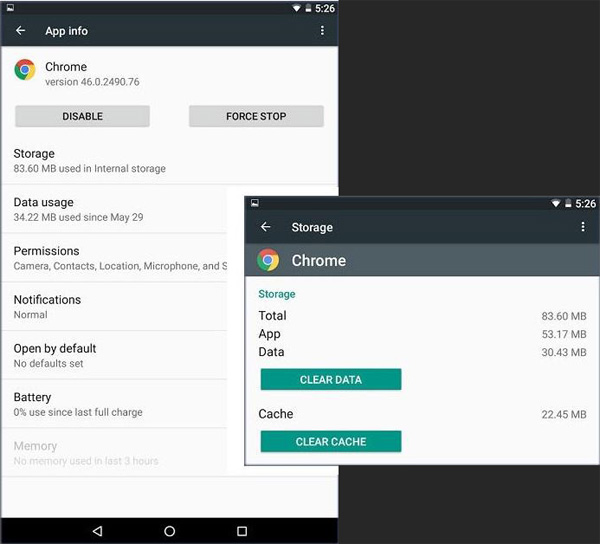Open the Storage settings entry
The height and width of the screenshot is (544, 600).
[x=120, y=161]
